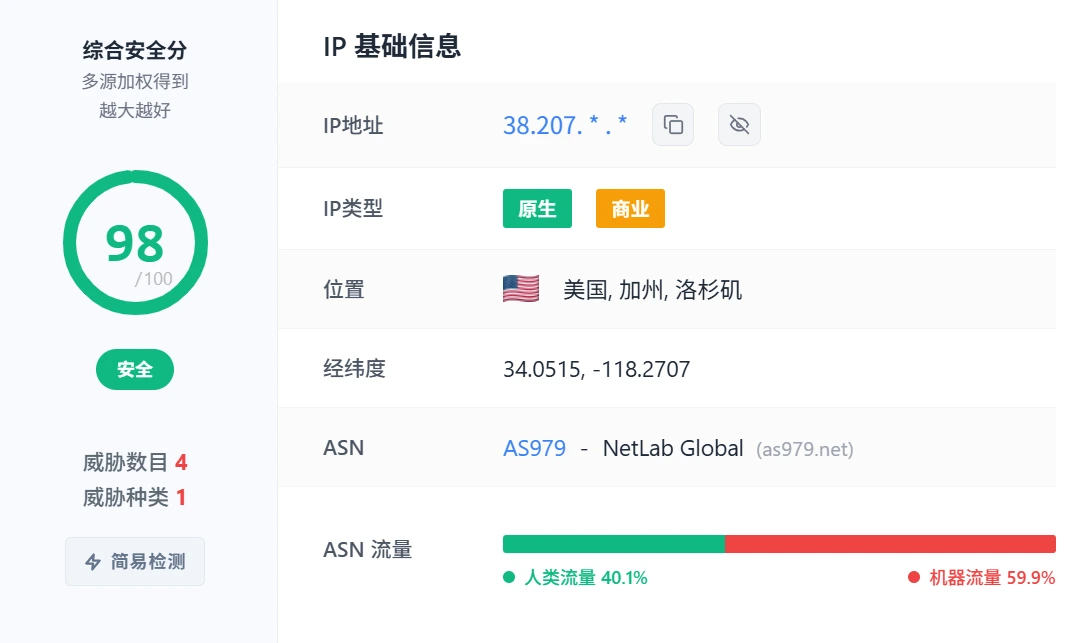Click the US flag icon
This screenshot has height=643, width=1079.
point(521,289)
